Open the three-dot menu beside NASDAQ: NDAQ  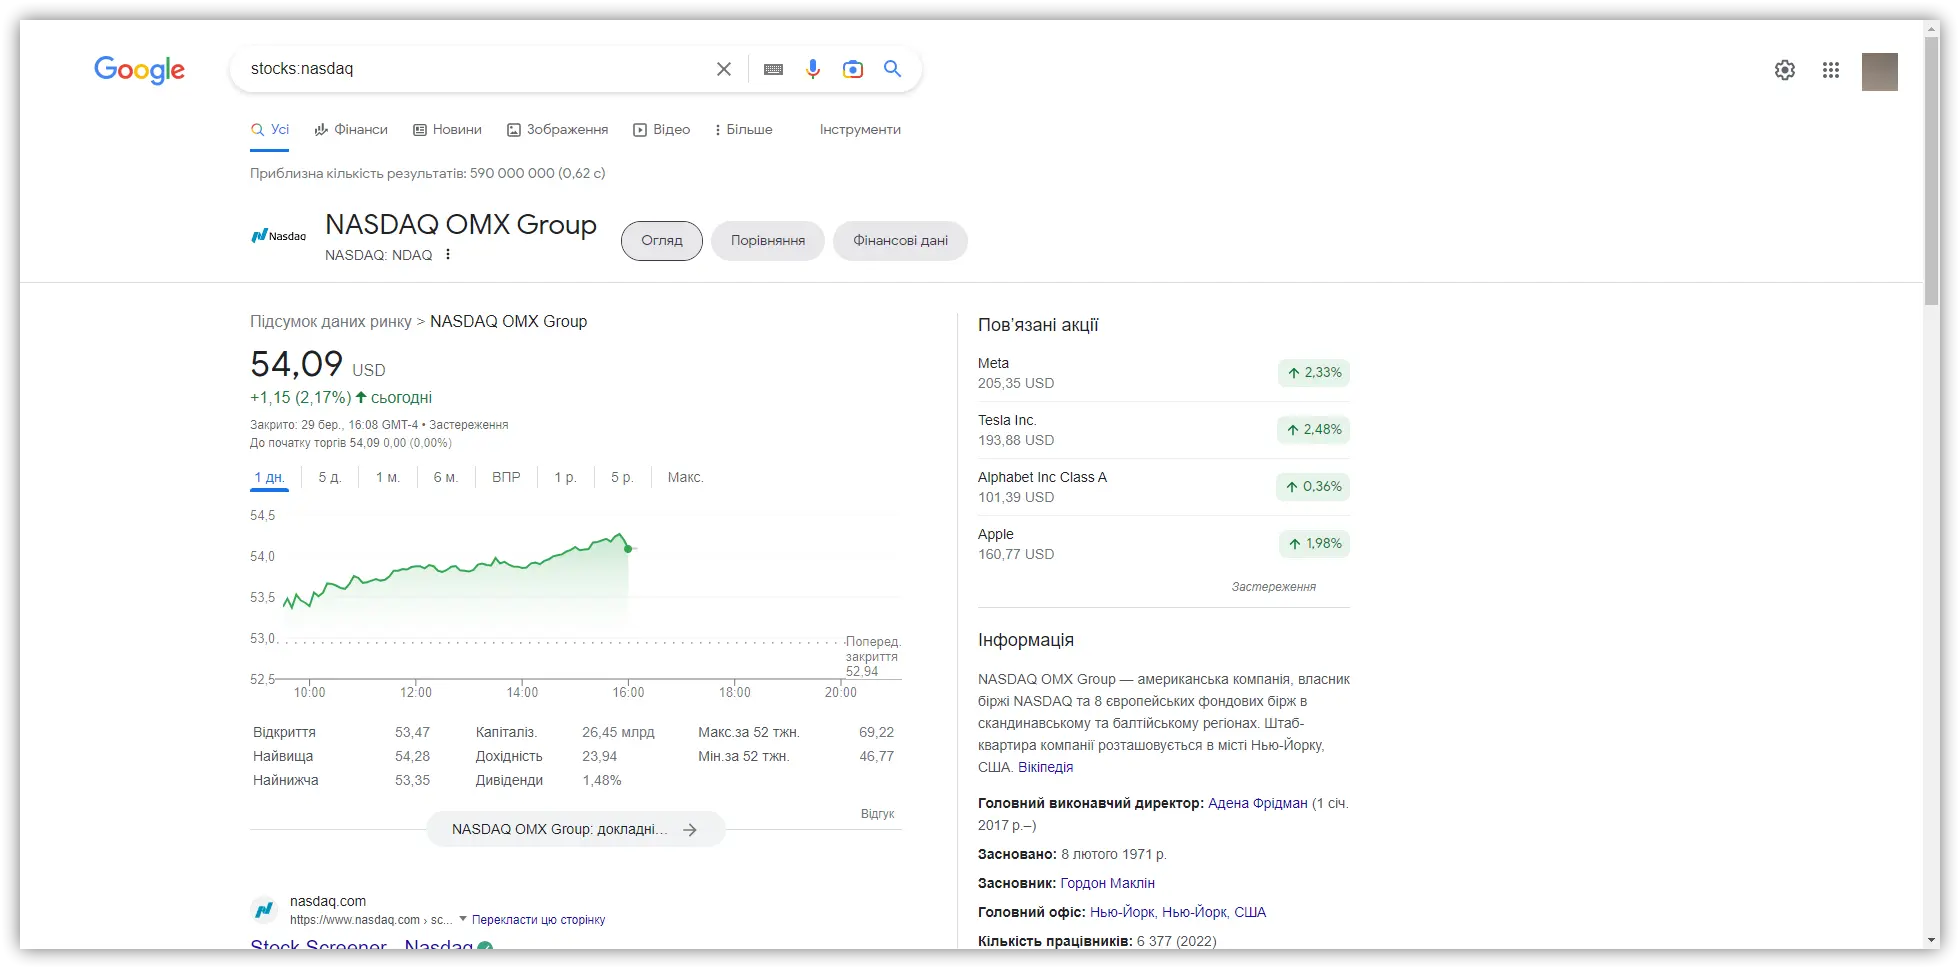pos(448,255)
